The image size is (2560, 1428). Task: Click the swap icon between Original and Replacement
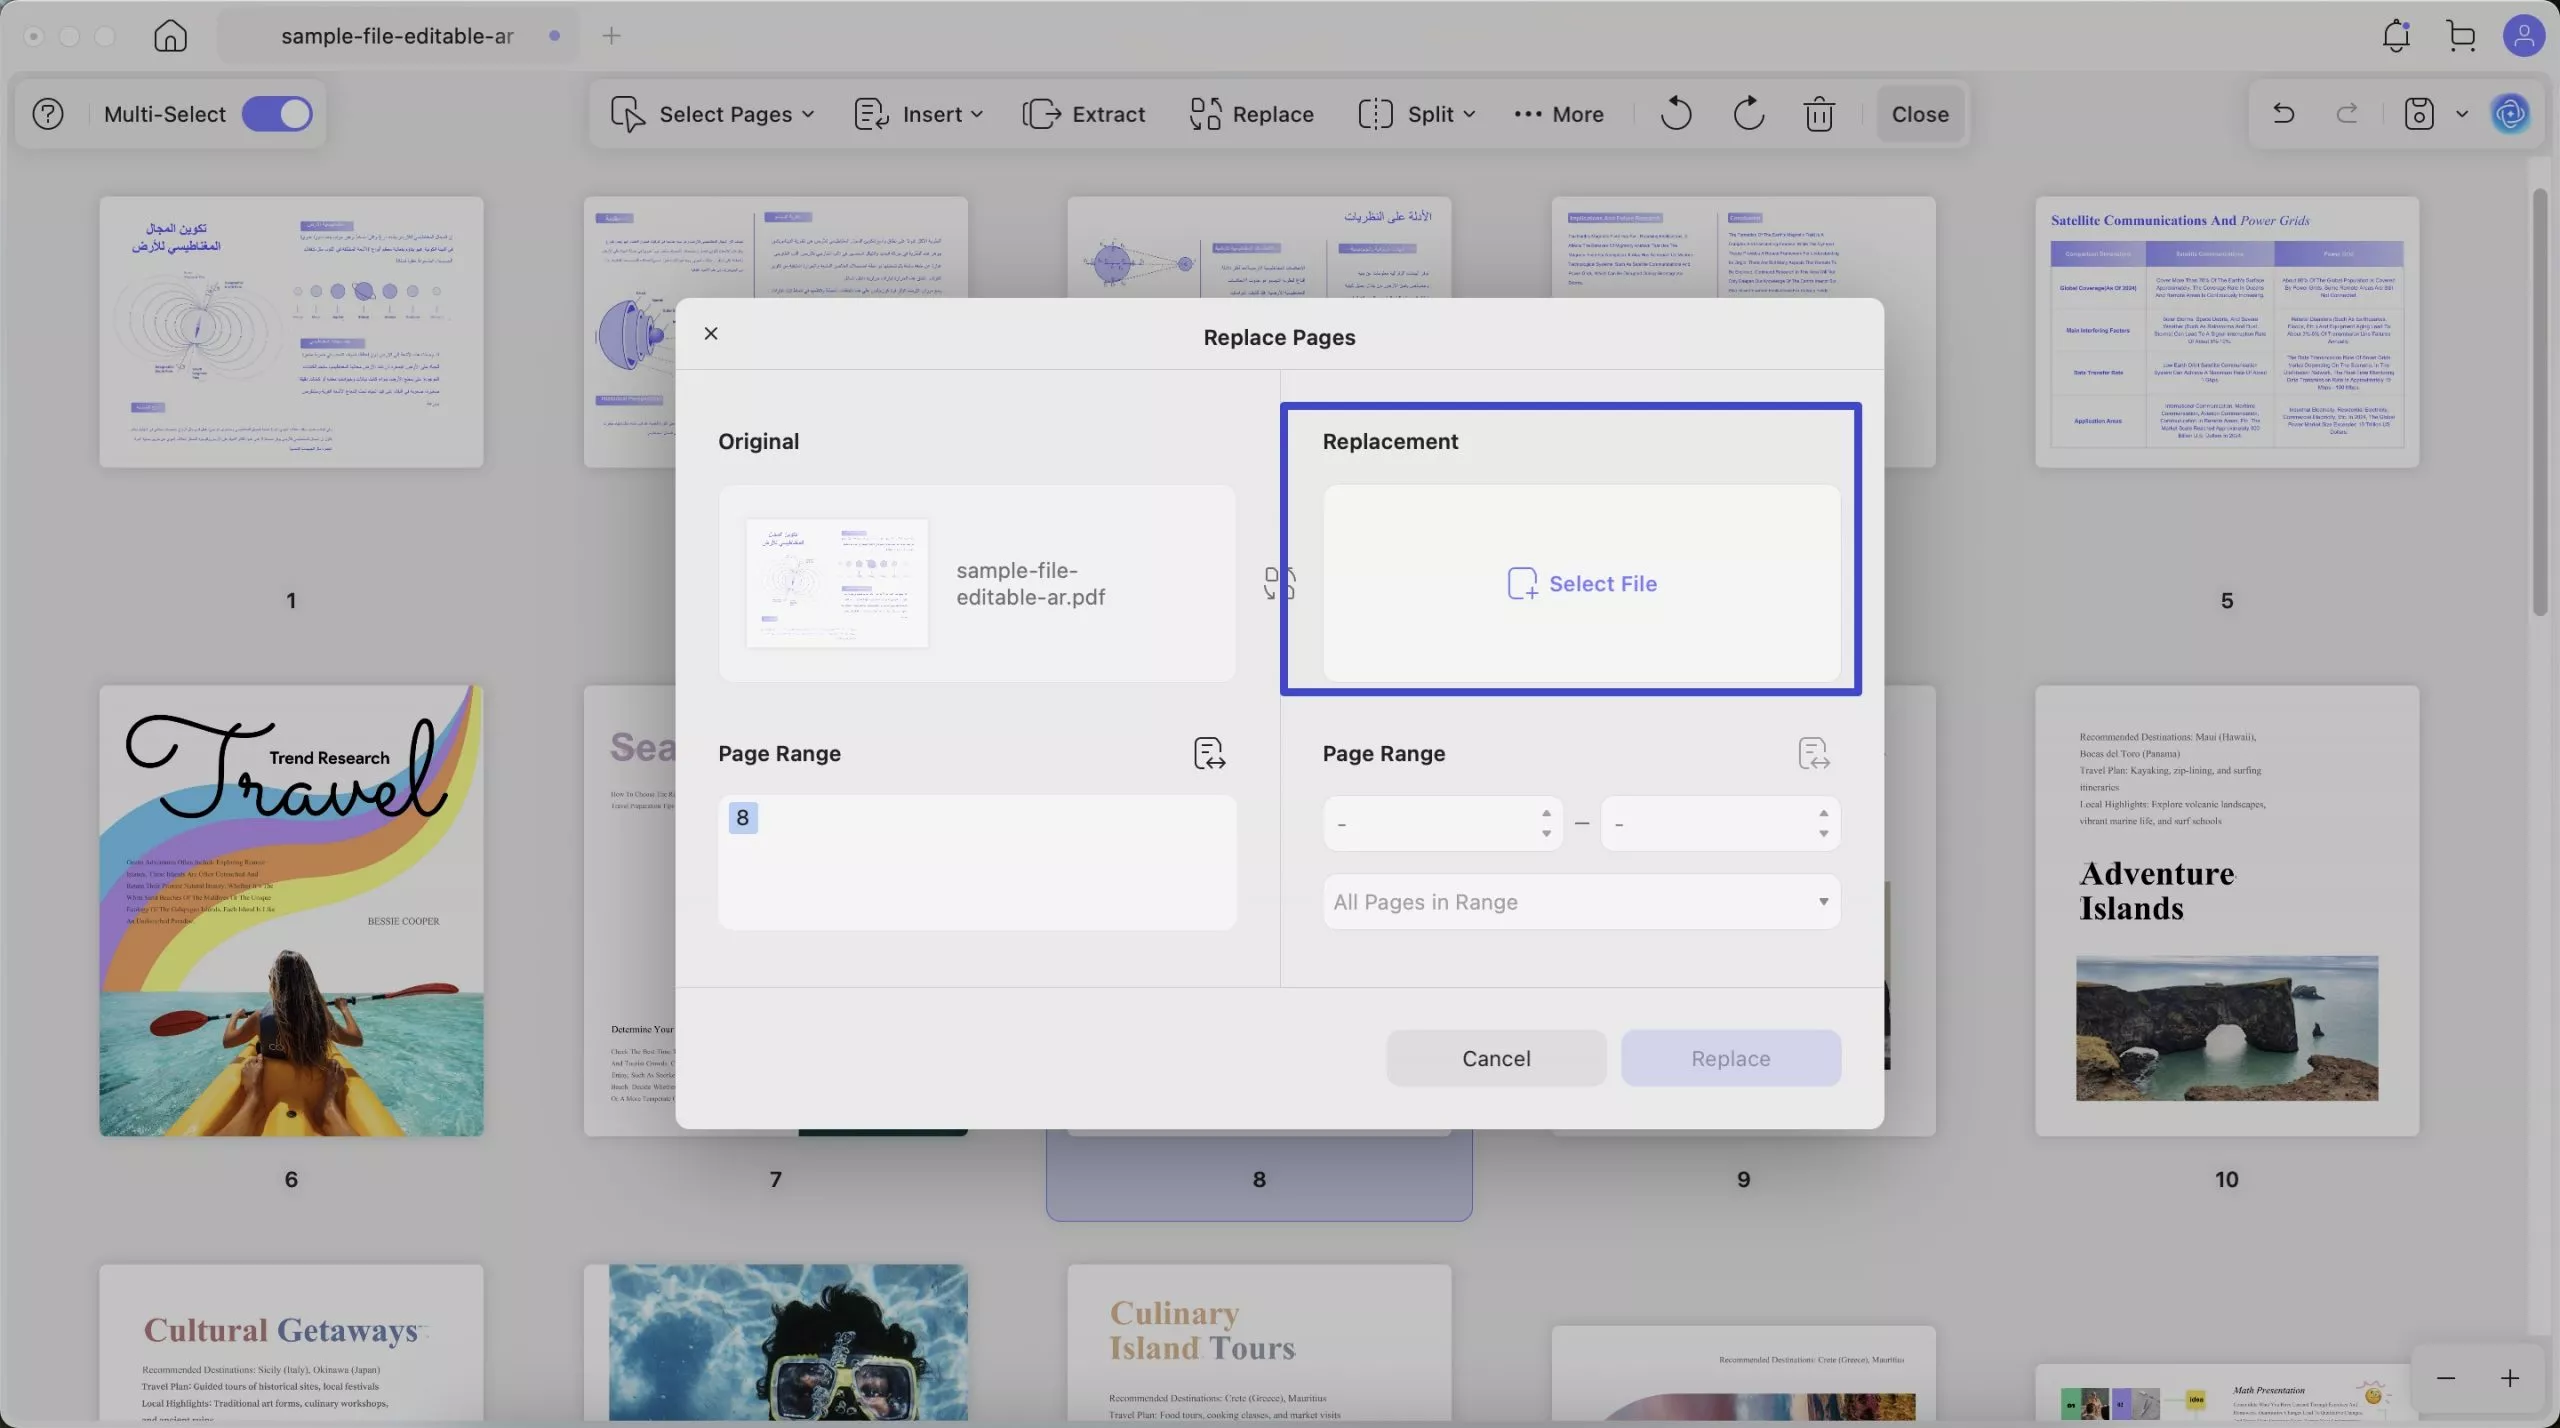pyautogui.click(x=1279, y=584)
